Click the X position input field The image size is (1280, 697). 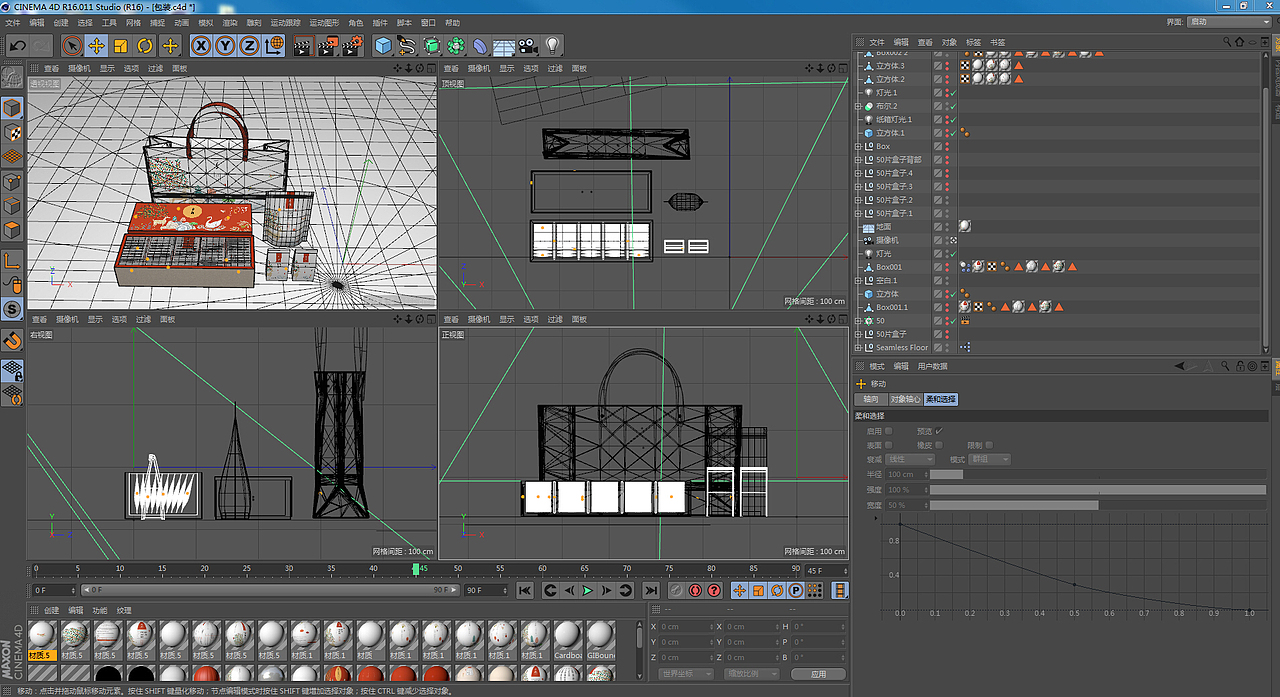click(685, 627)
